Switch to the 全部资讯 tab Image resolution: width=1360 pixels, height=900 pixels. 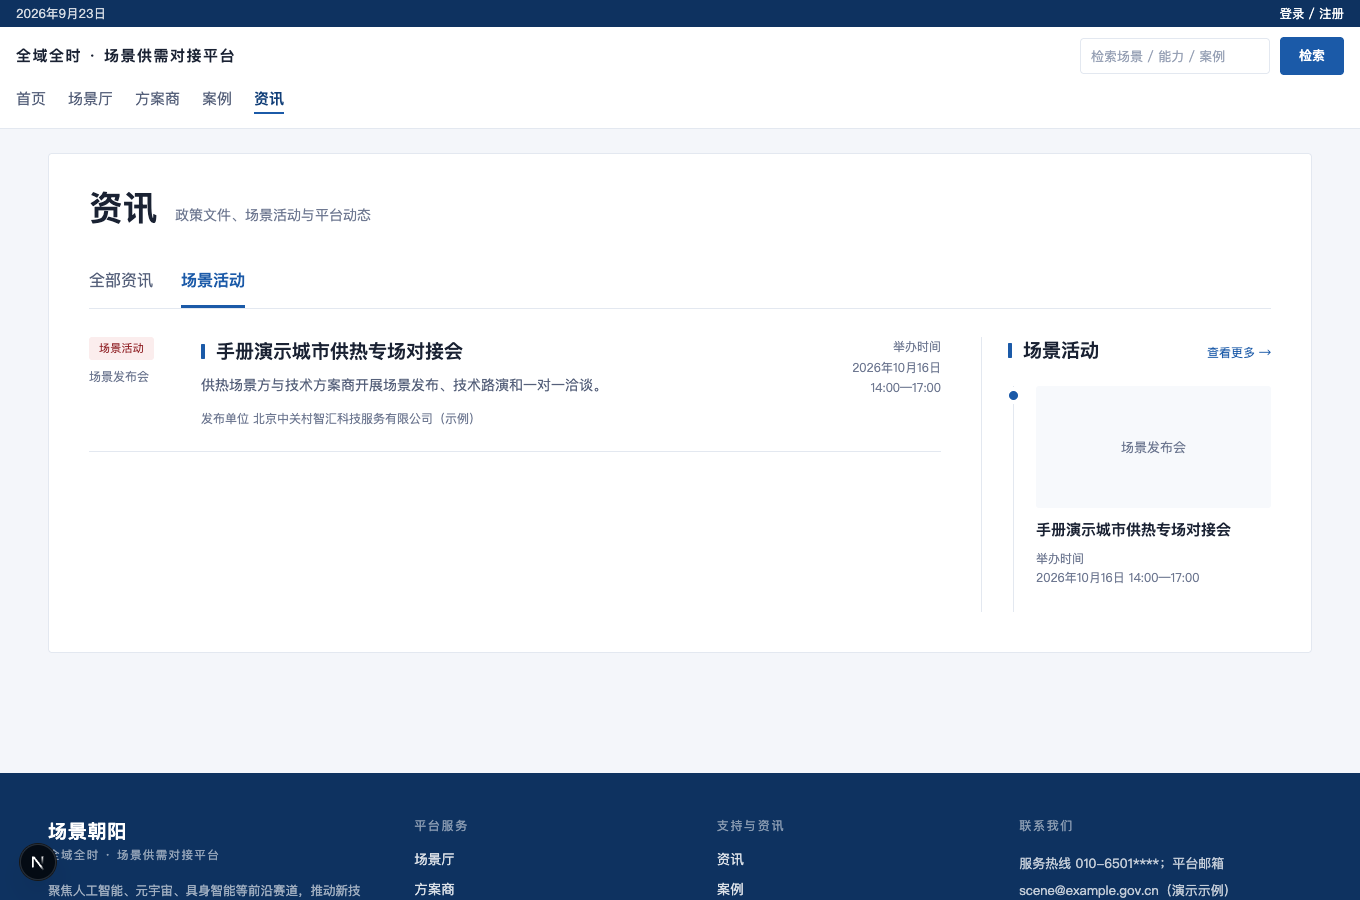click(x=121, y=281)
